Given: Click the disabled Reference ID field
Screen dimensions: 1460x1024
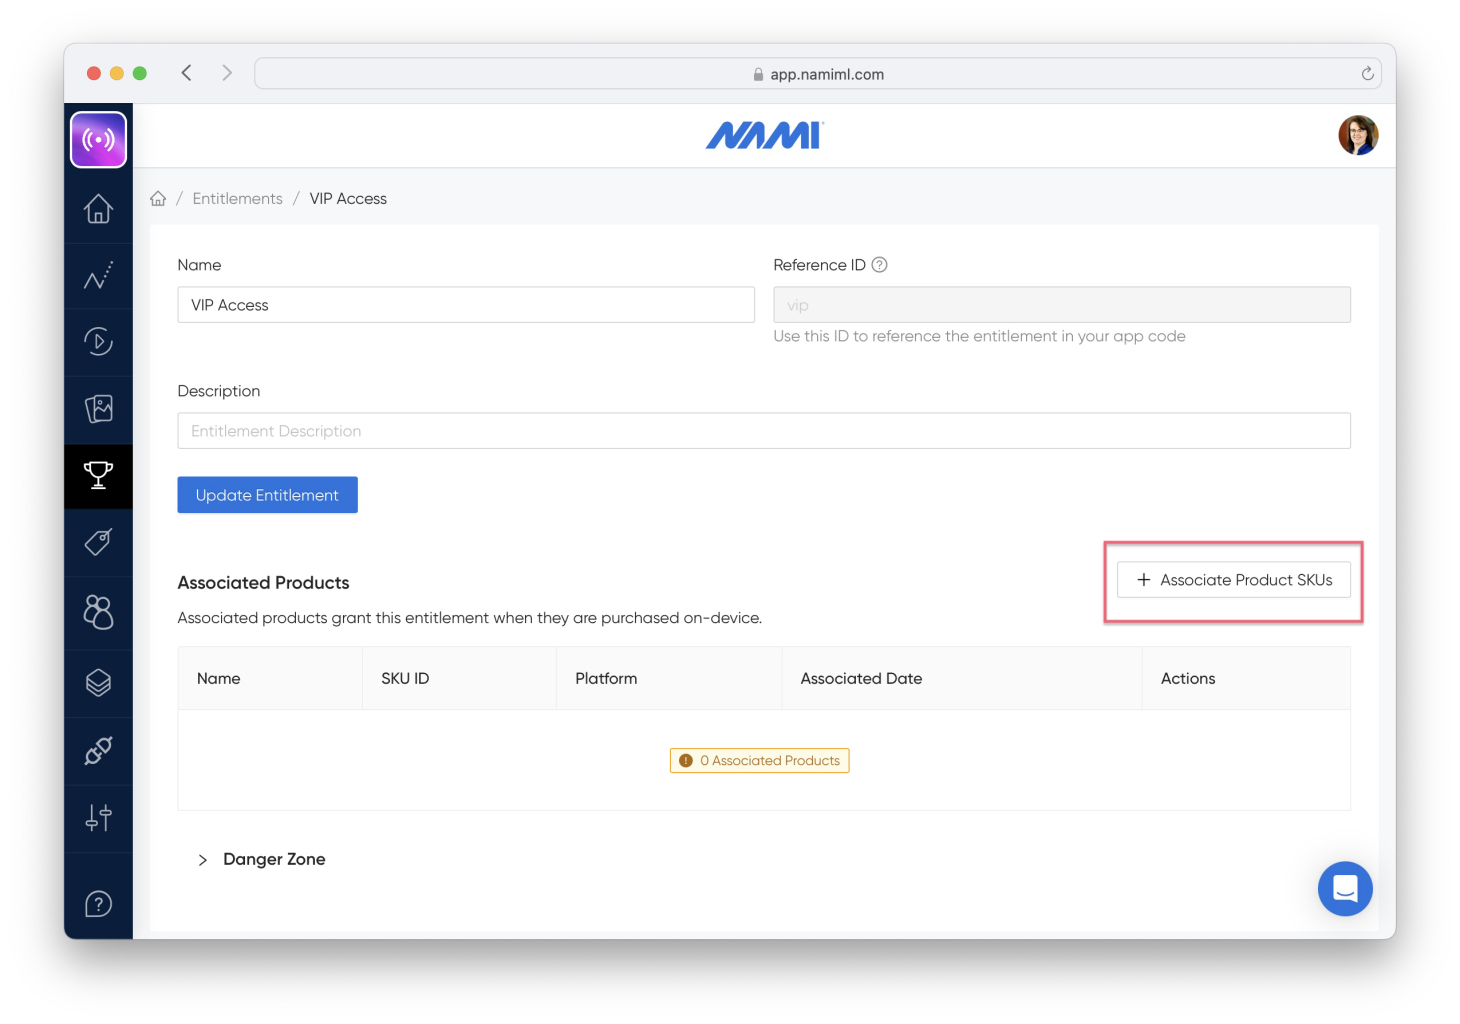Looking at the screenshot, I should [1062, 305].
